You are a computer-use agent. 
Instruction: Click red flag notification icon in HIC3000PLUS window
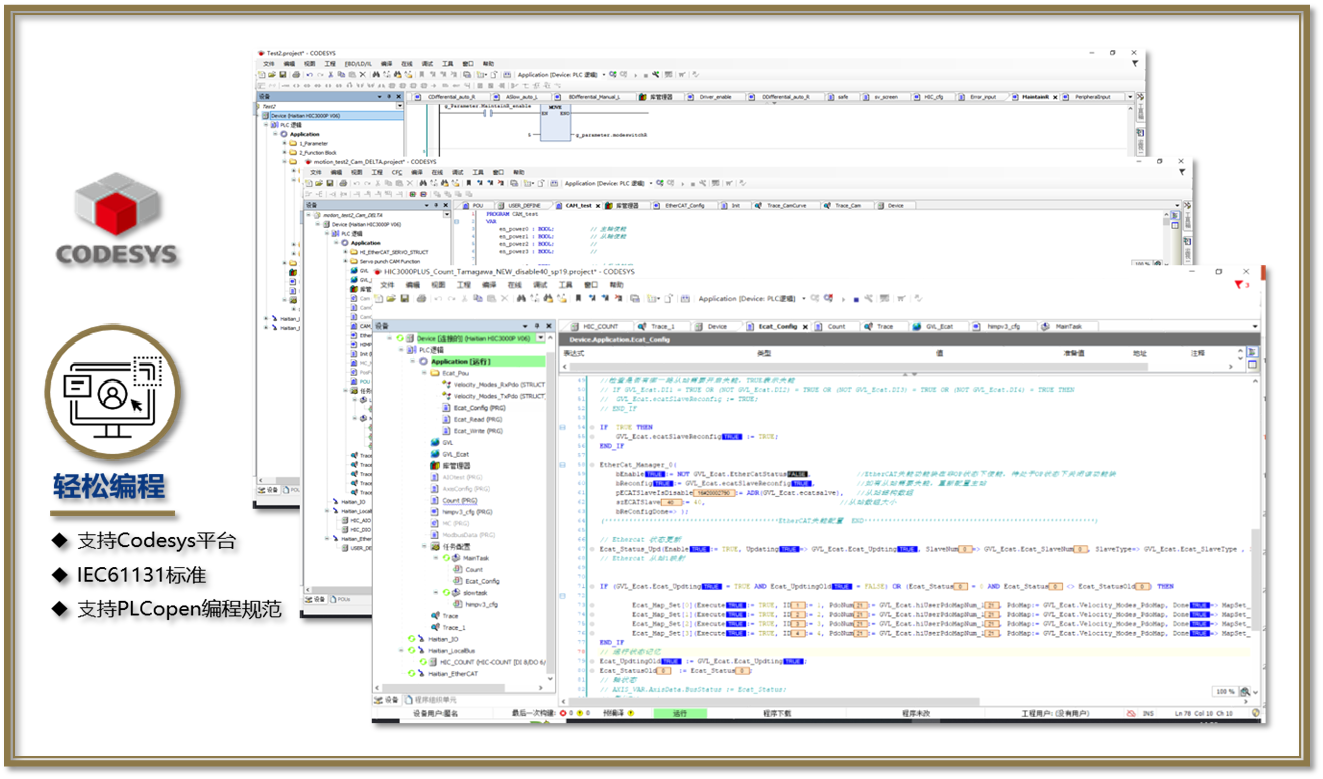pyautogui.click(x=1240, y=285)
